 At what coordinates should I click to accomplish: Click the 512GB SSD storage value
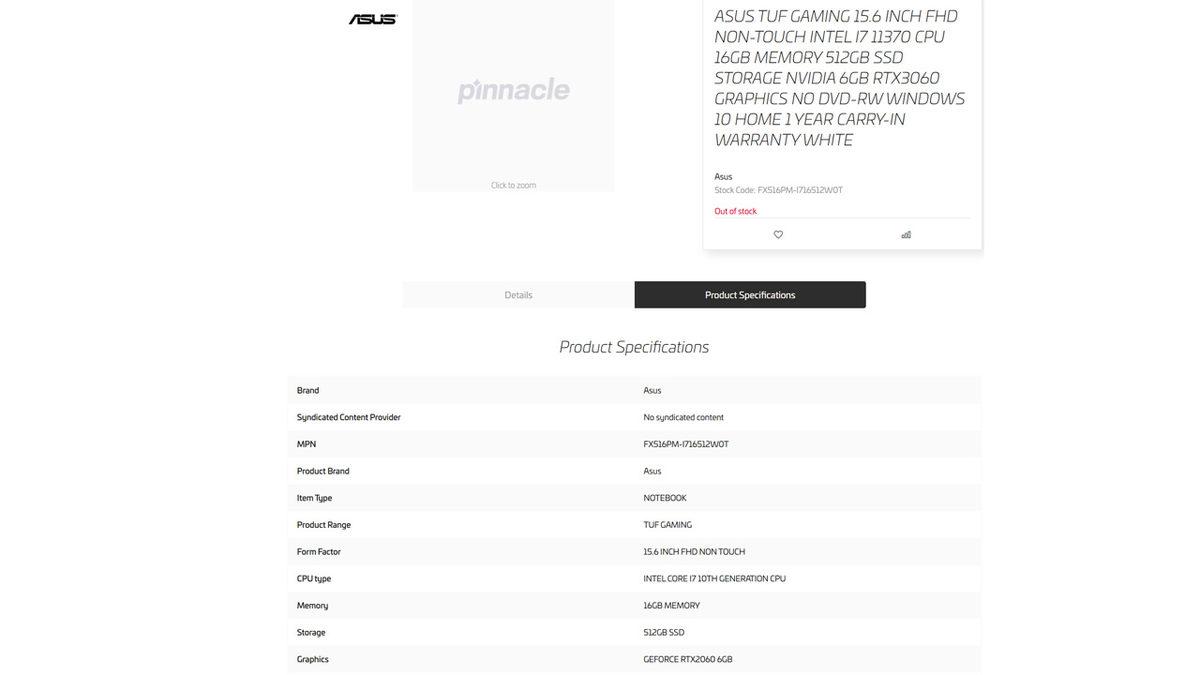point(664,633)
